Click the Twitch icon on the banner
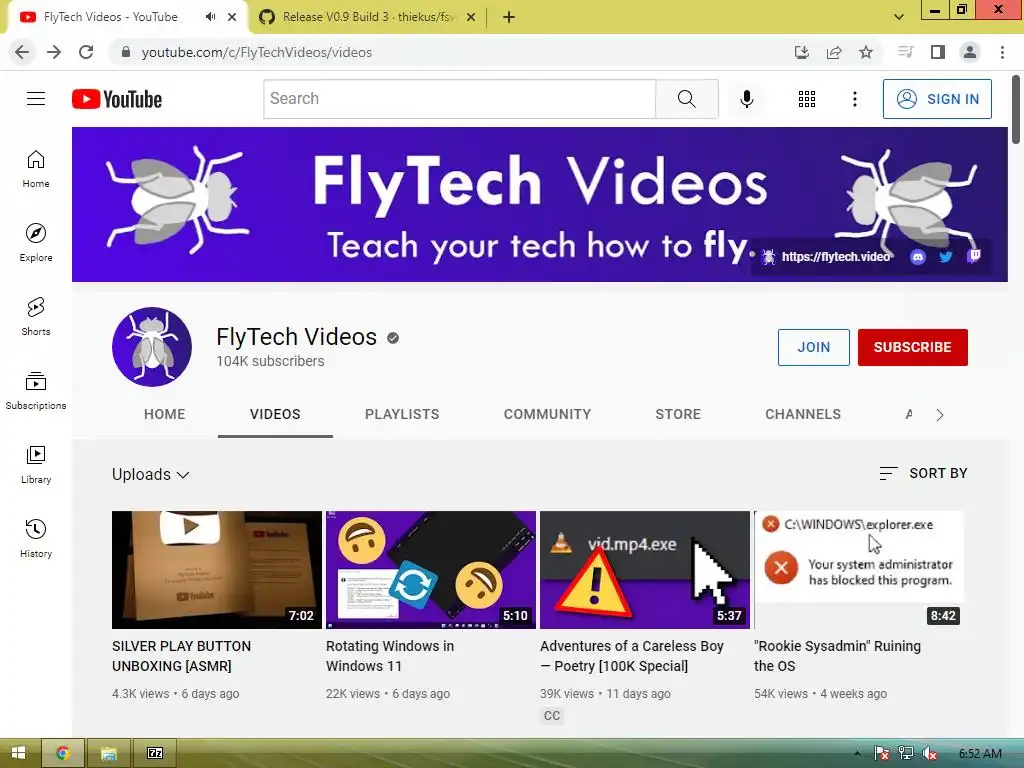The image size is (1024, 768). (x=974, y=256)
